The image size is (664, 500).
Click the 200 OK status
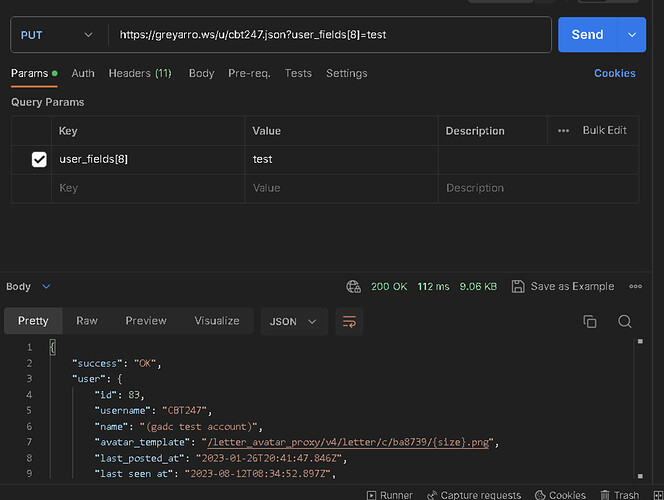[389, 287]
